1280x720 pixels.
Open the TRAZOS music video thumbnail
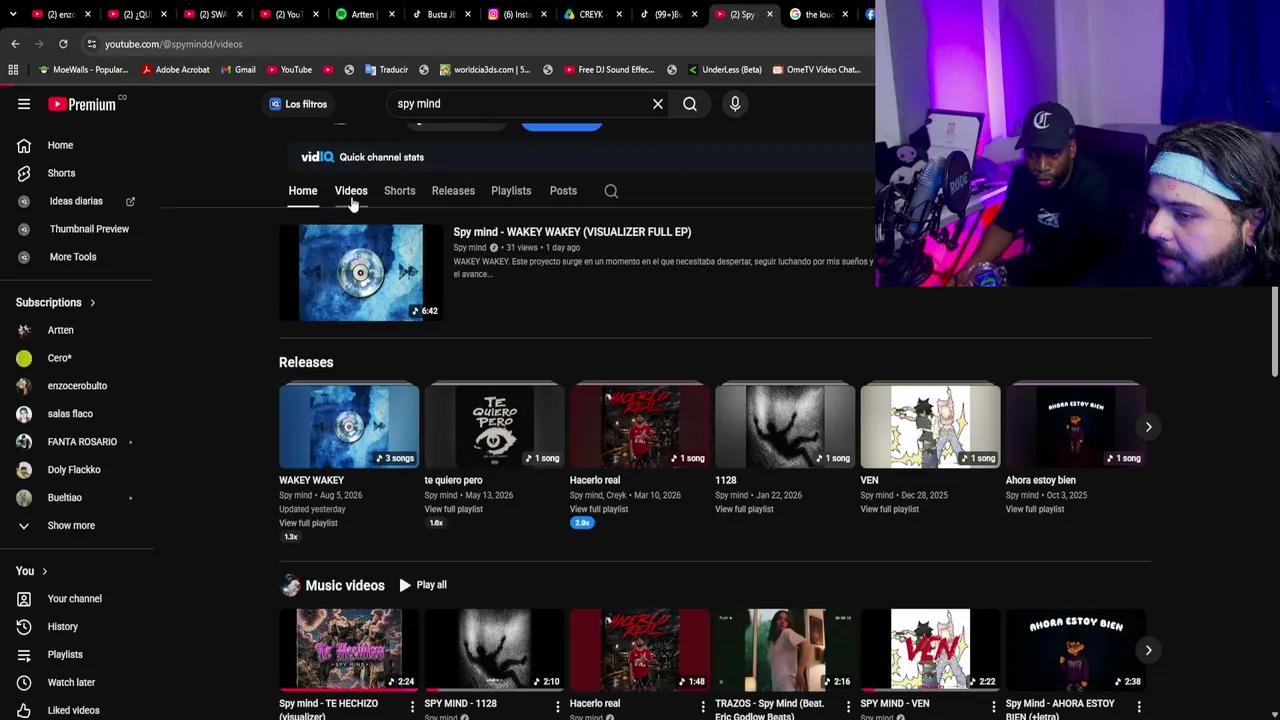[x=785, y=649]
